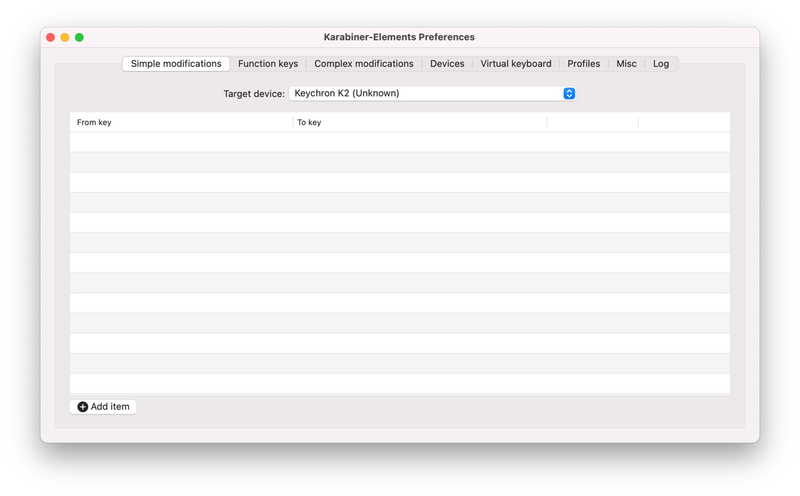
Task: Click the To key column header
Action: 420,122
